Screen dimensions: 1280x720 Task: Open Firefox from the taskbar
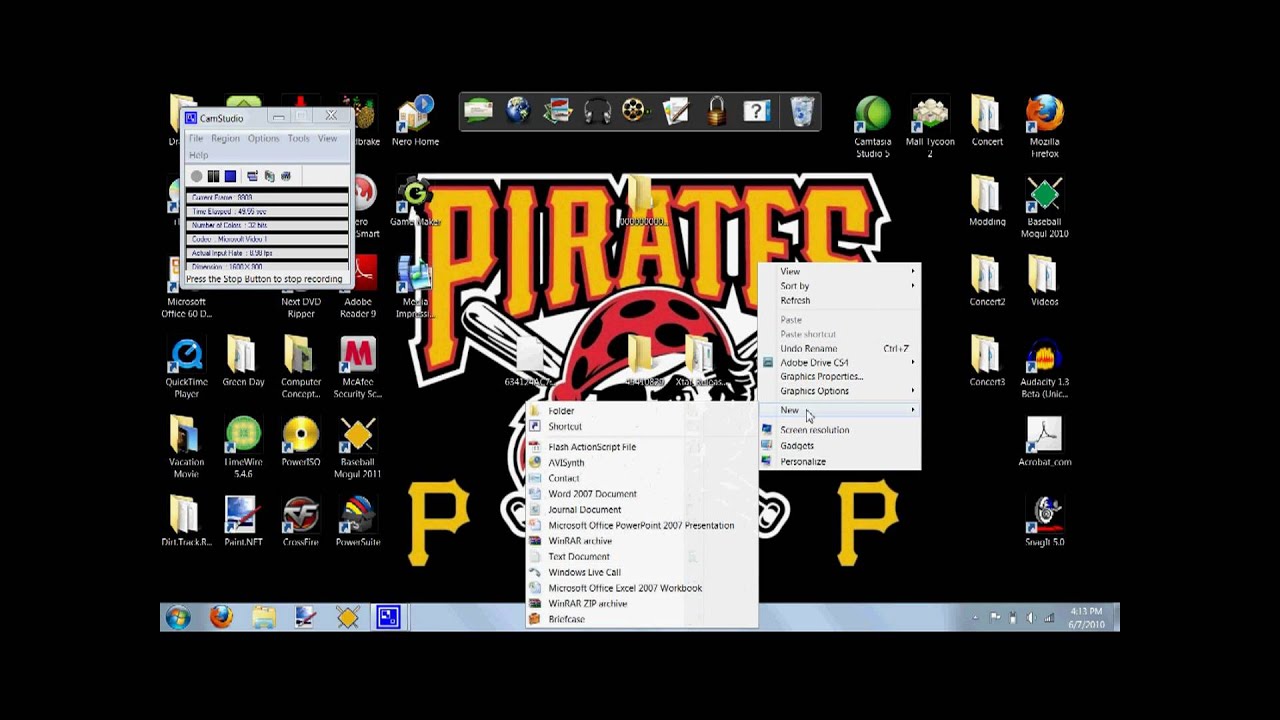pos(221,618)
